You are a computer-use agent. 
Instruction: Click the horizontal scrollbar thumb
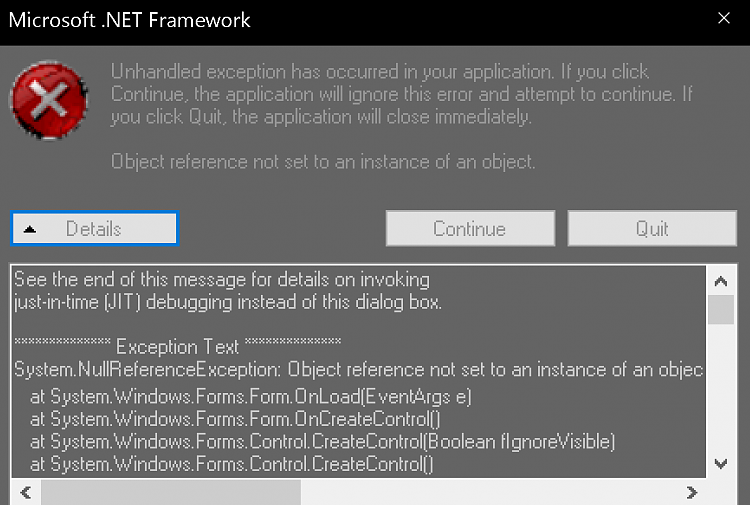[171, 492]
